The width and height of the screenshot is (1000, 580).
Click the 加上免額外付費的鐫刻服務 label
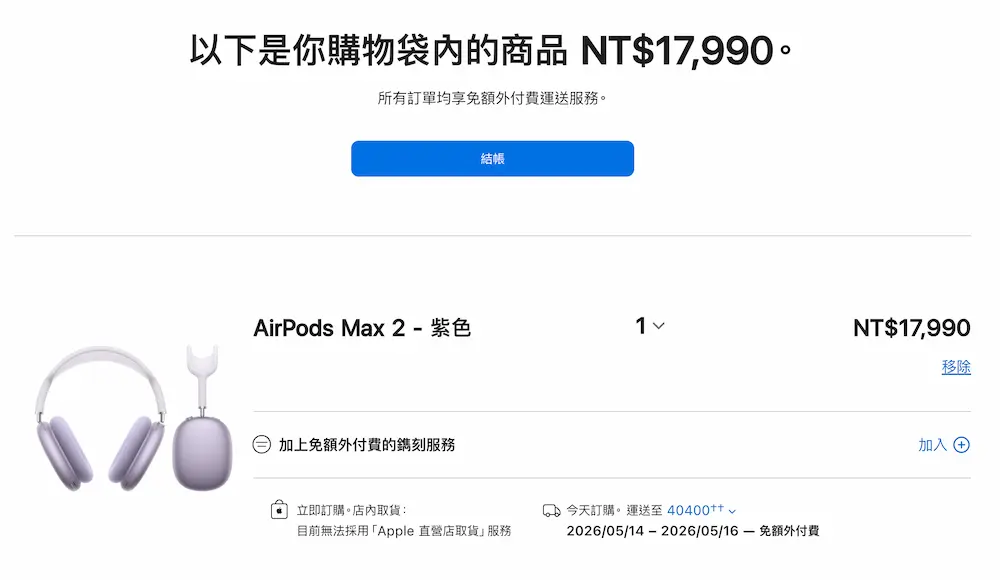click(365, 443)
